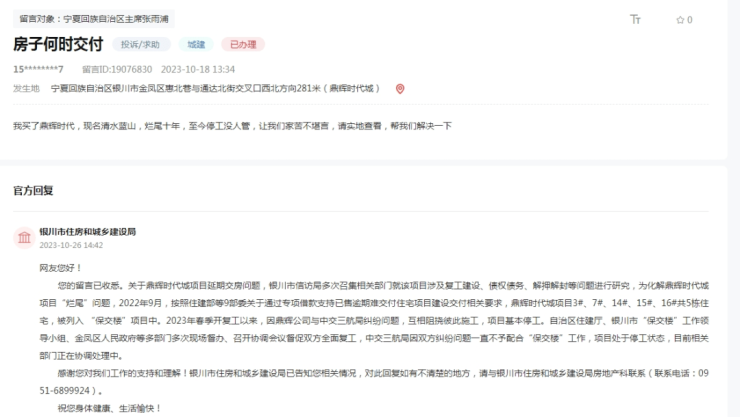This screenshot has width=740, height=417.
Task: Click the housing bureau avatar icon
Action: [23, 237]
